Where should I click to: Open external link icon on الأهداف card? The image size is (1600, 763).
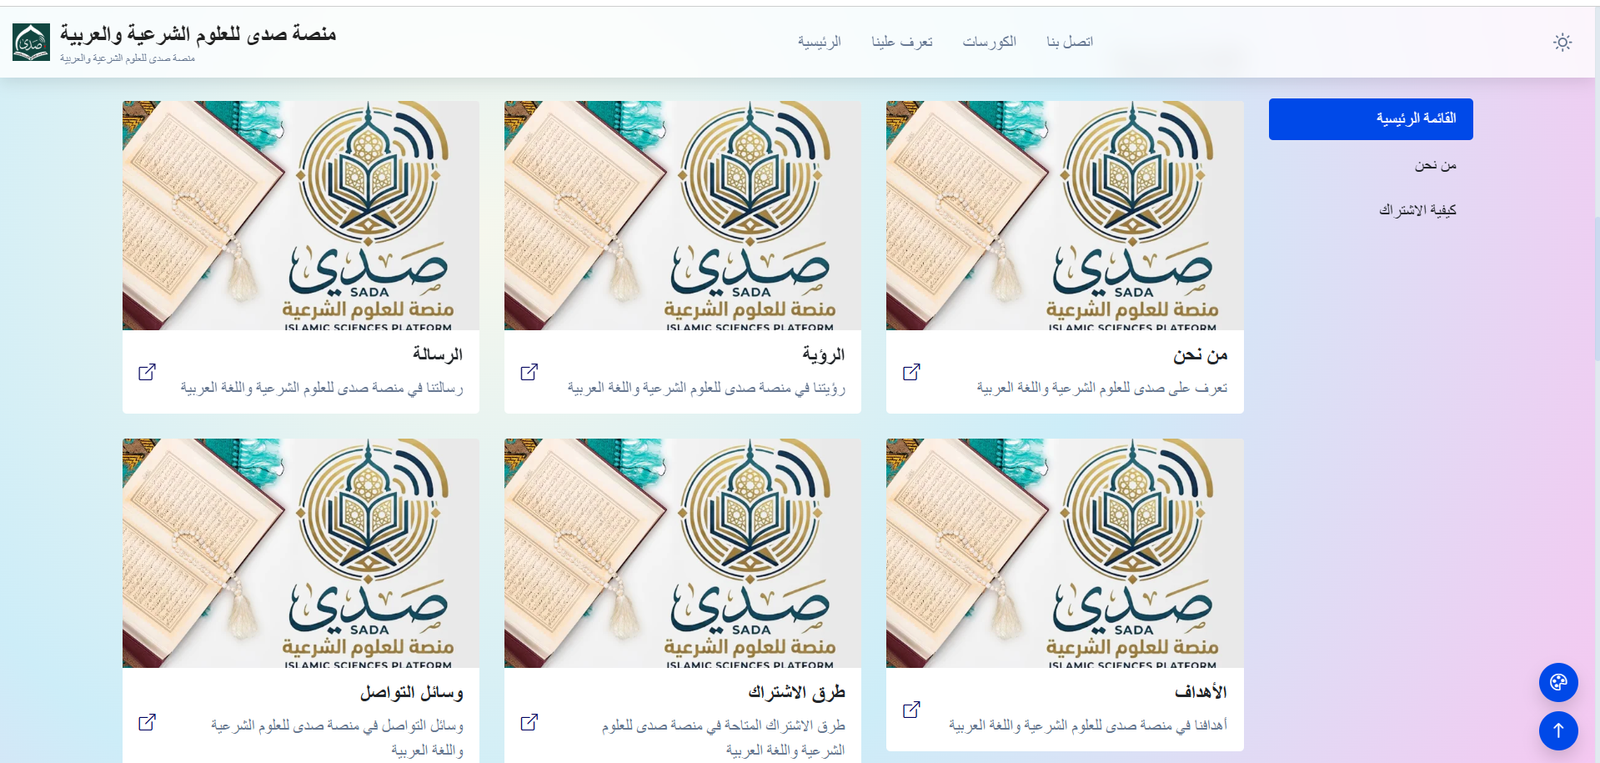[911, 710]
